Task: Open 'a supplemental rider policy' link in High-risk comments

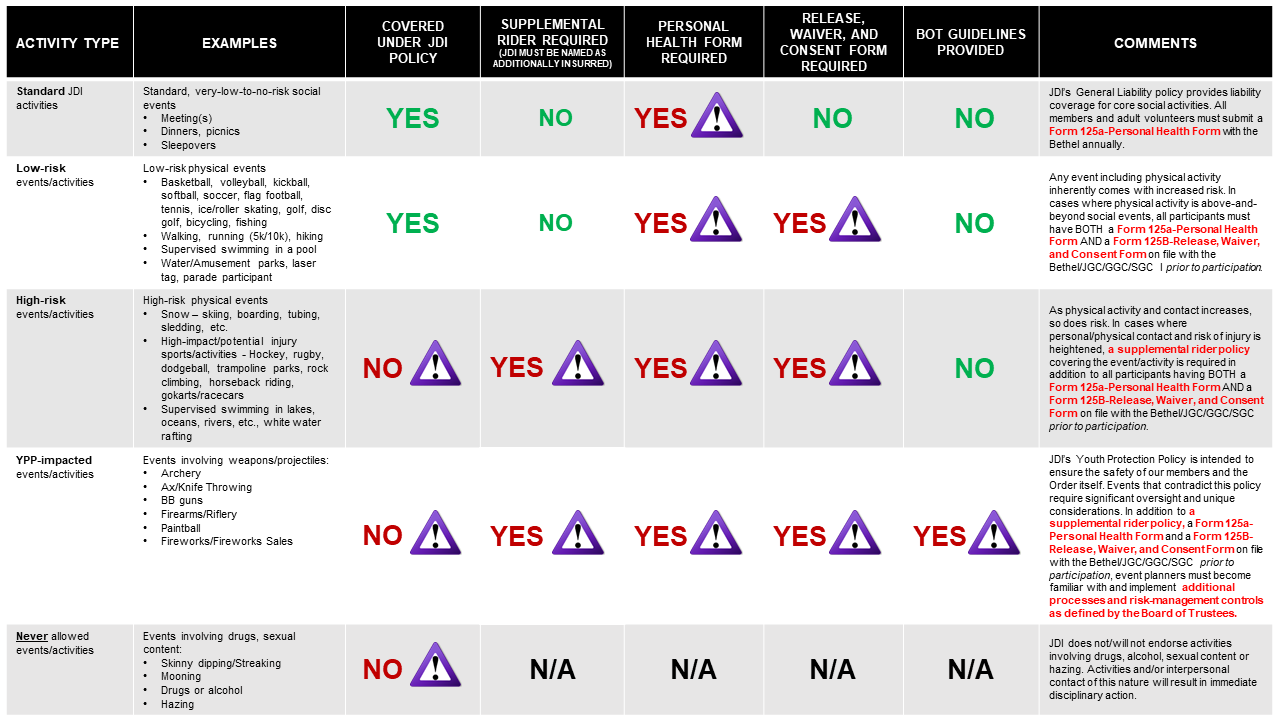Action: (x=1178, y=349)
